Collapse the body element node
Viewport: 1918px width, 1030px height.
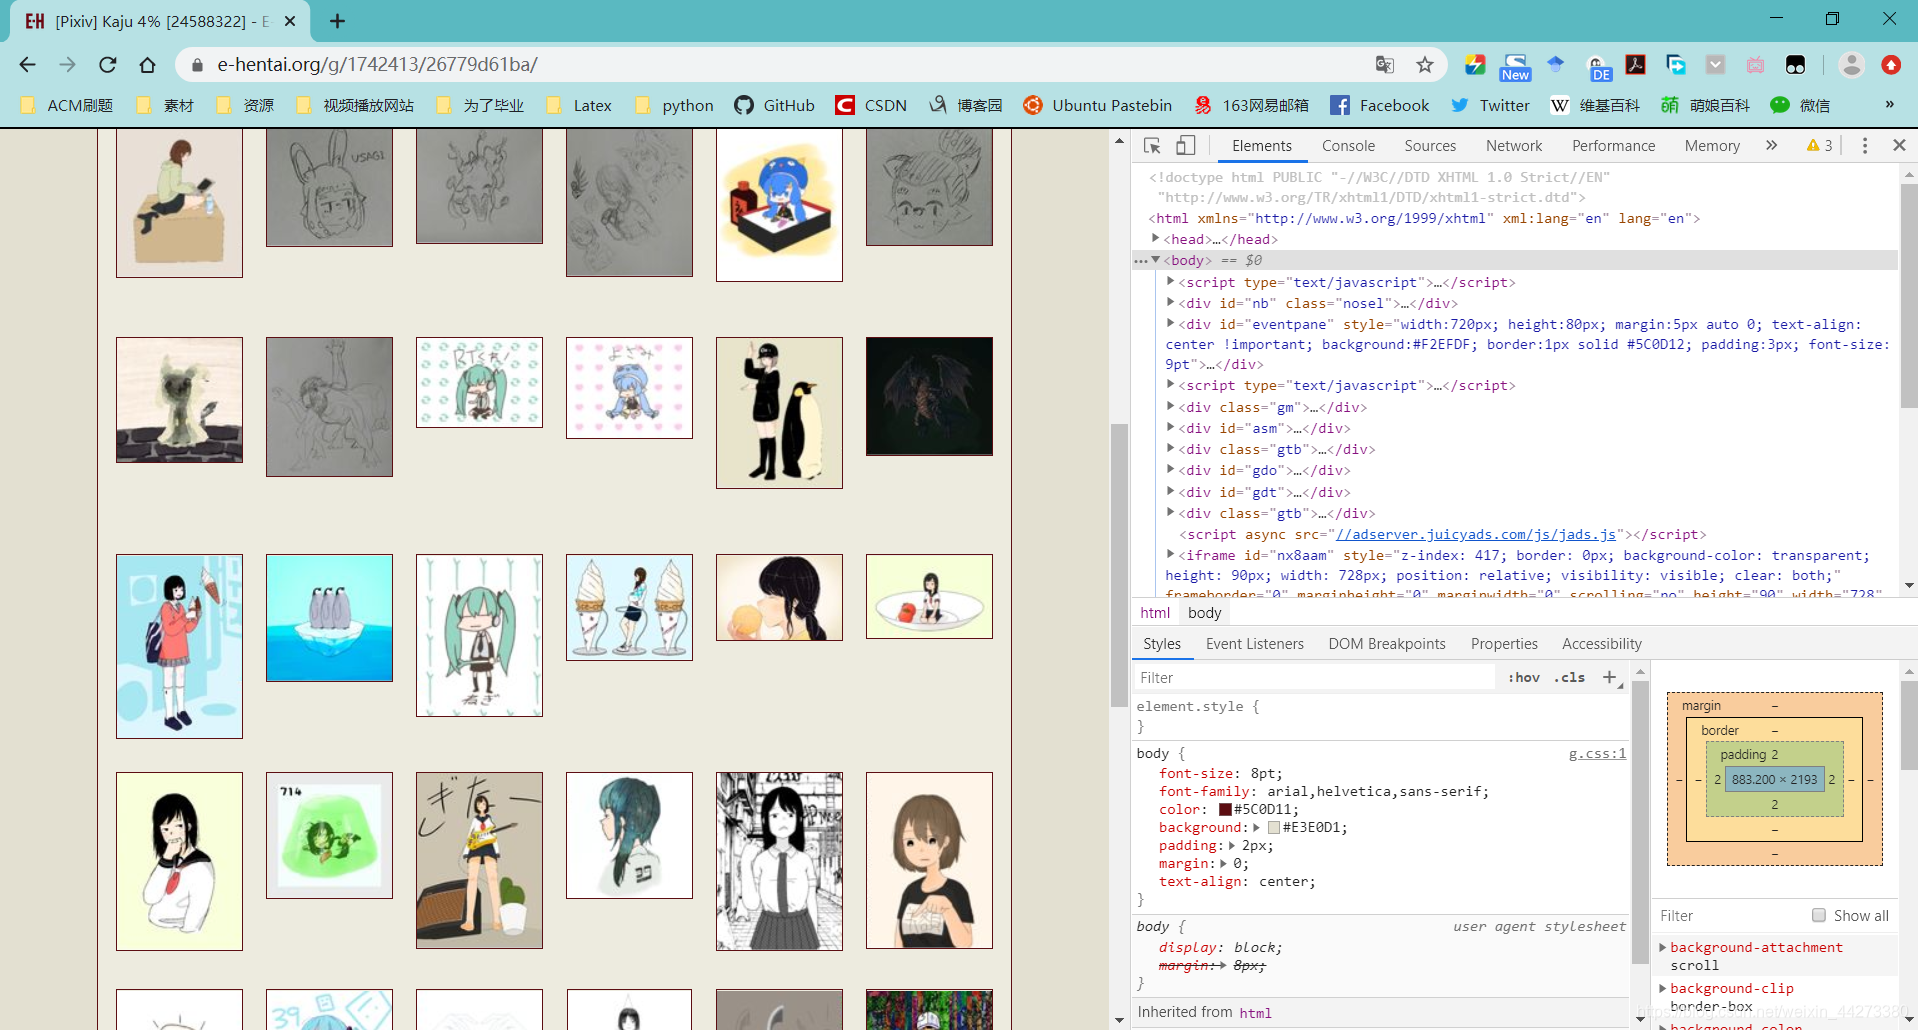click(1155, 260)
